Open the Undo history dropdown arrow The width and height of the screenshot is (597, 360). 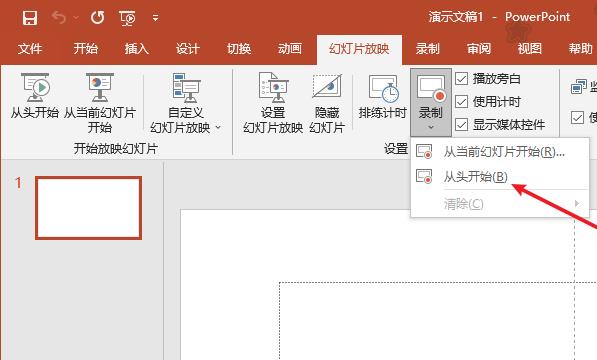click(76, 18)
